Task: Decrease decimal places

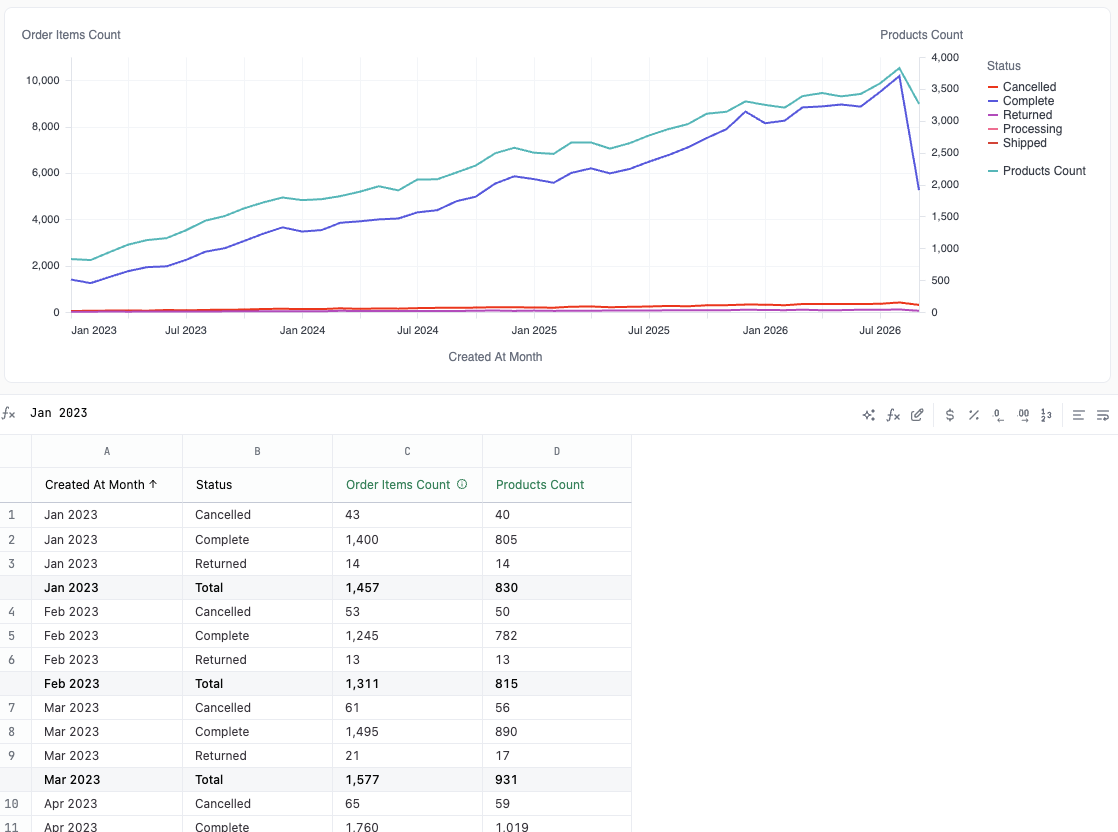Action: 998,415
